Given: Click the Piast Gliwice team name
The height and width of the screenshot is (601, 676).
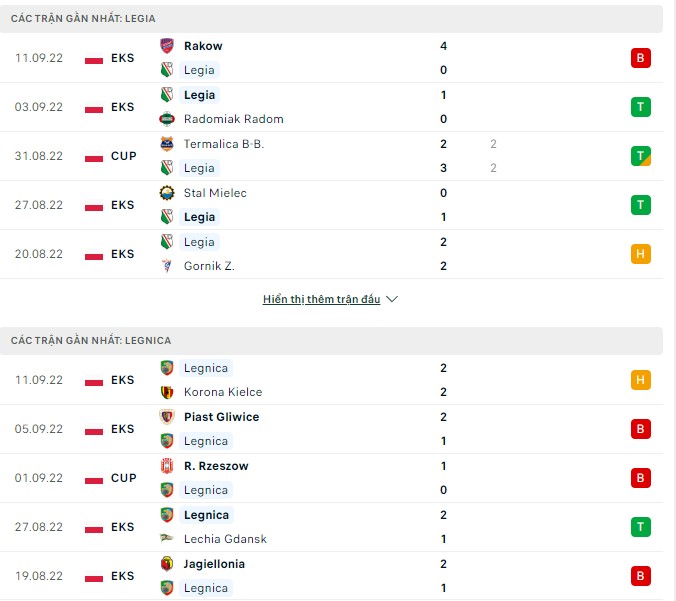Looking at the screenshot, I should [x=221, y=417].
